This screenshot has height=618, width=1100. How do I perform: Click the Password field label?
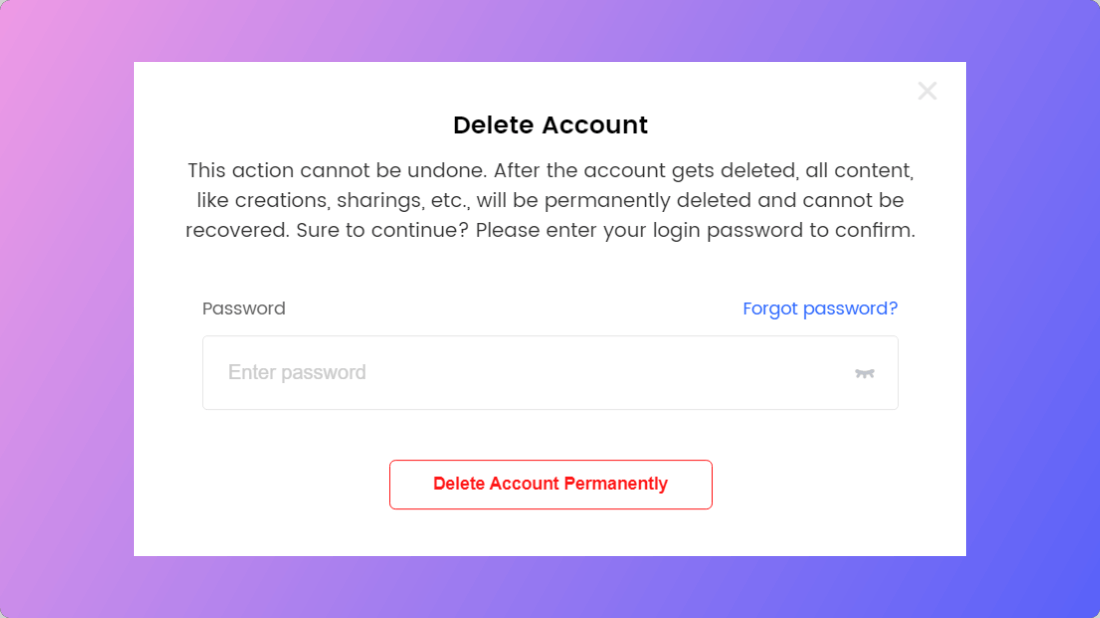244,308
